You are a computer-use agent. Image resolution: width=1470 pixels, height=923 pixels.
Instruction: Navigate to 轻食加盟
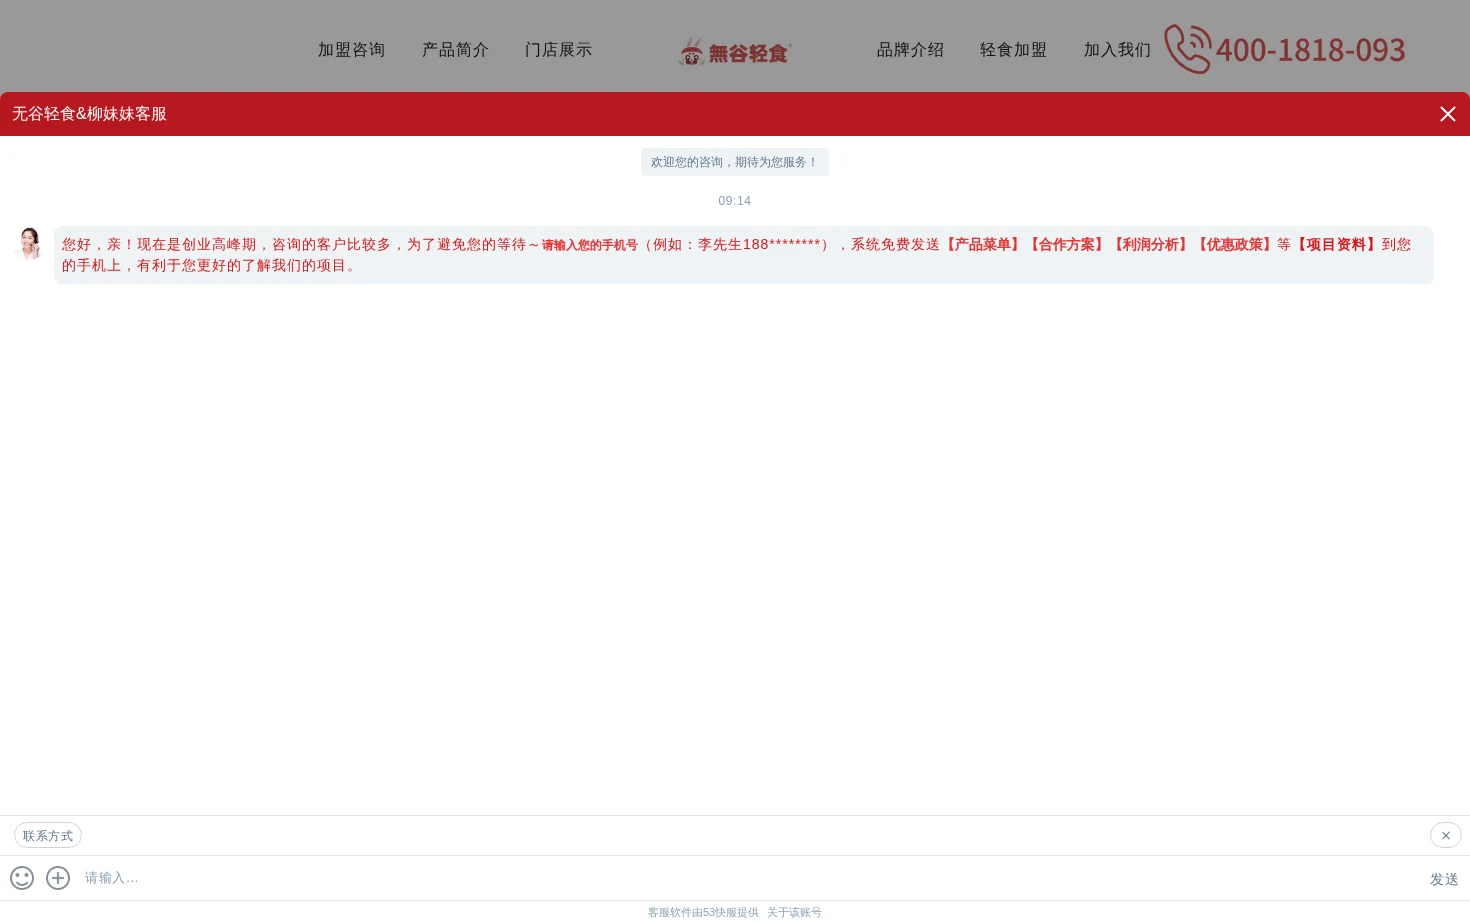tap(1013, 50)
